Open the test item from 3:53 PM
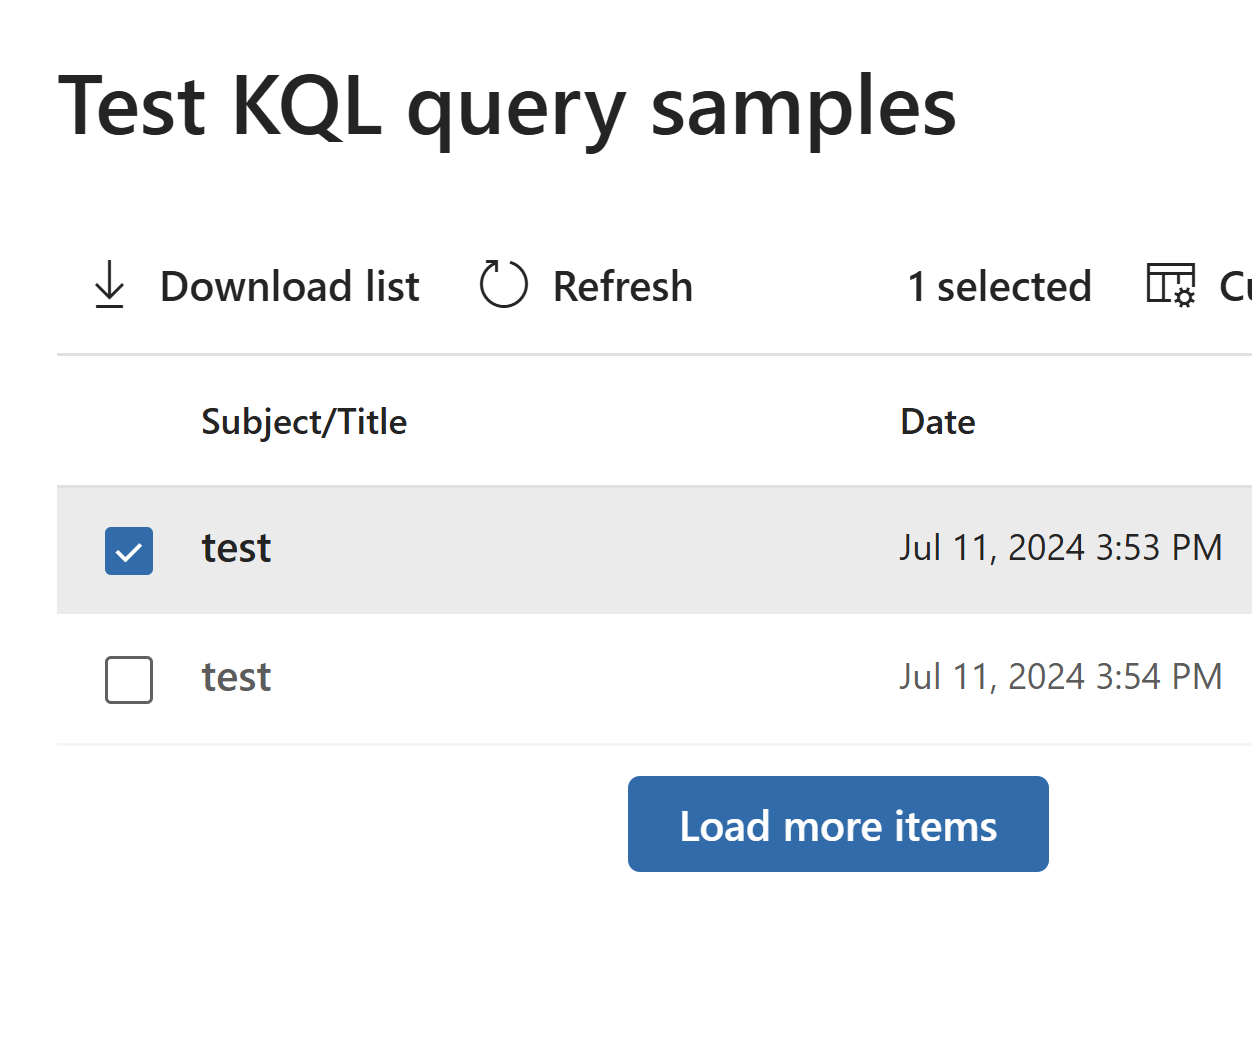 pyautogui.click(x=236, y=548)
